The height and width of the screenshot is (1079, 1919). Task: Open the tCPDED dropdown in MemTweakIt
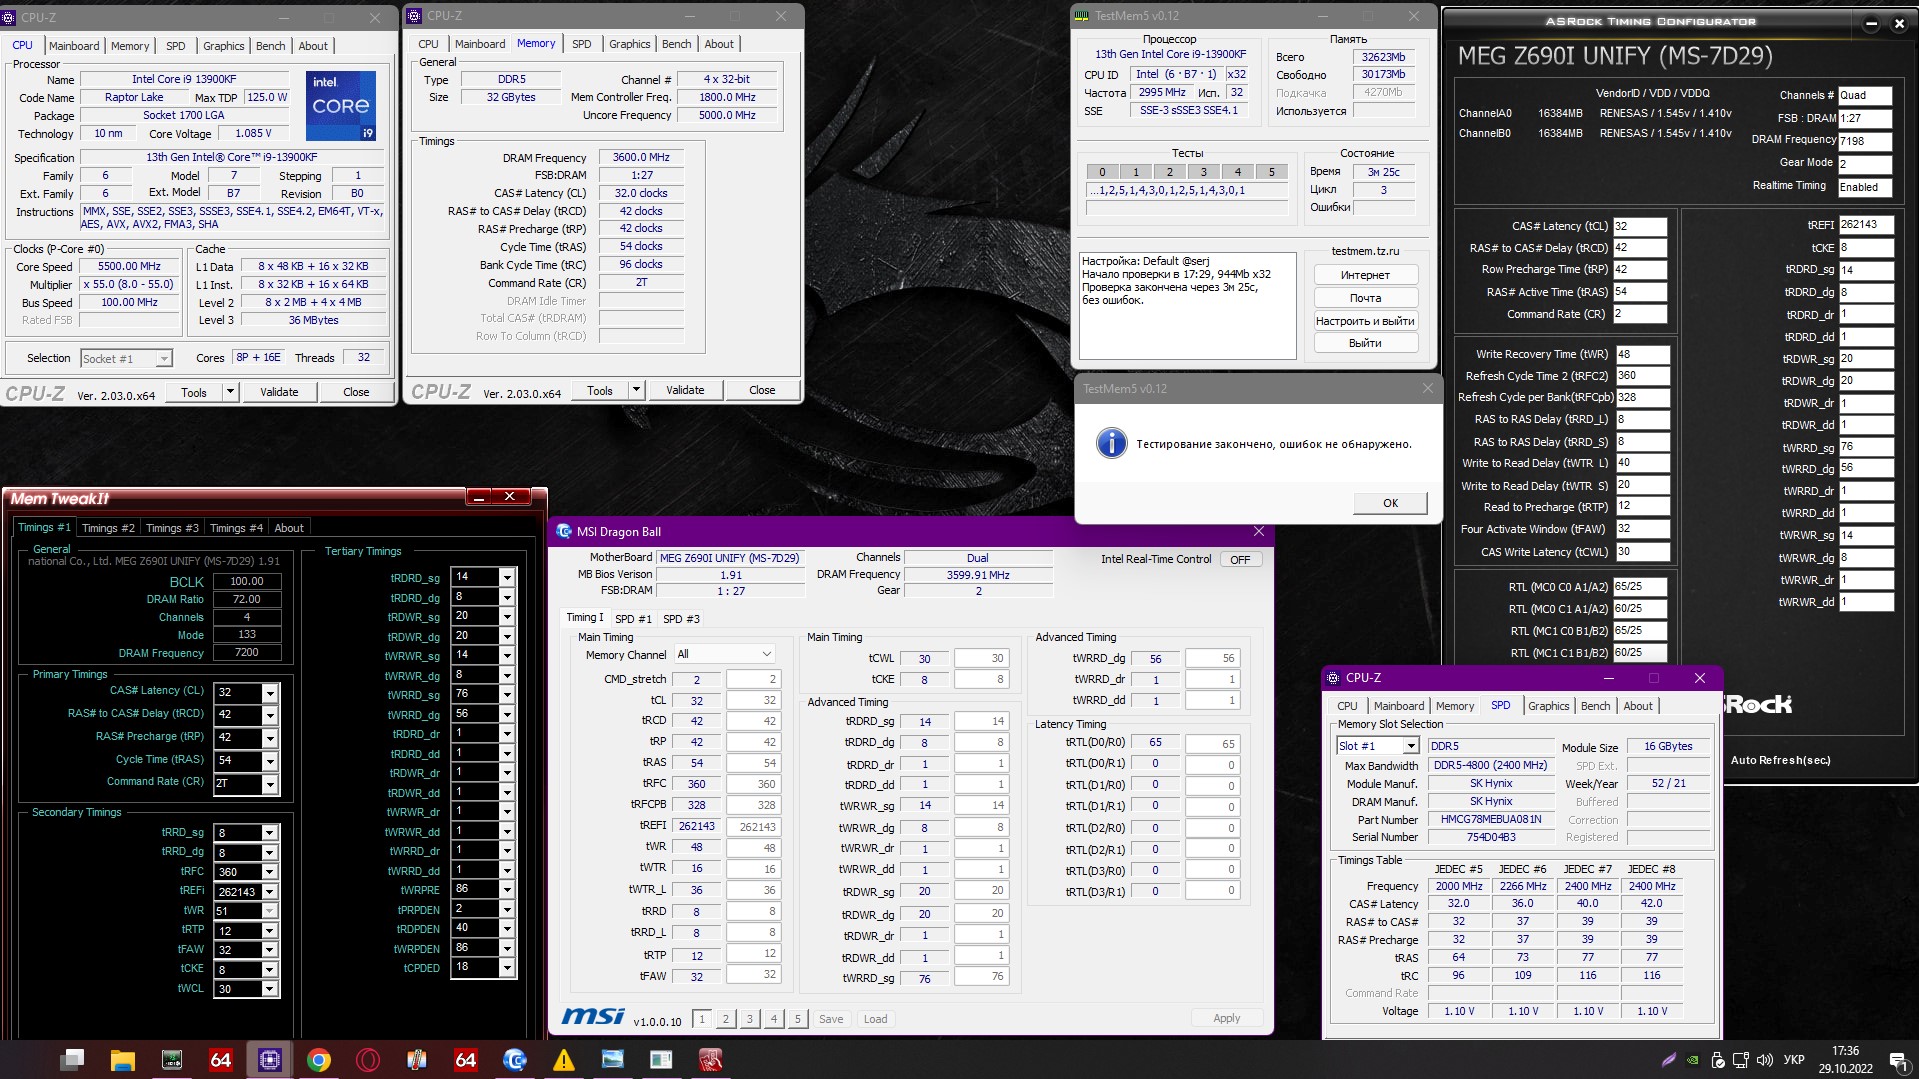[507, 968]
